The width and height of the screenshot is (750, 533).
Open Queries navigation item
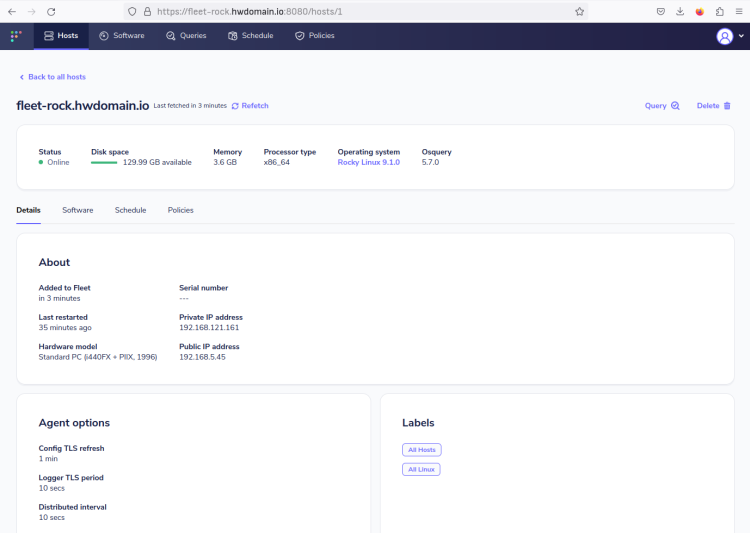[x=186, y=36]
